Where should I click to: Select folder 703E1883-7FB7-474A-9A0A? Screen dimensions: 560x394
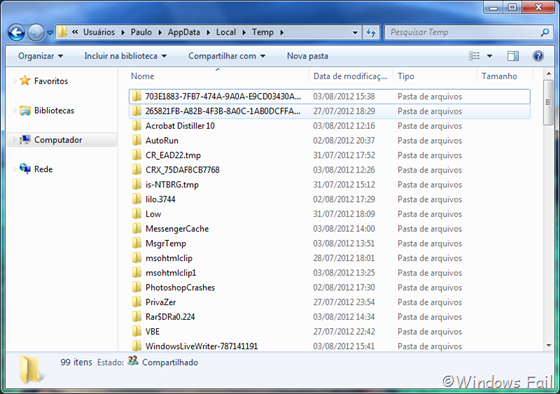pyautogui.click(x=329, y=96)
